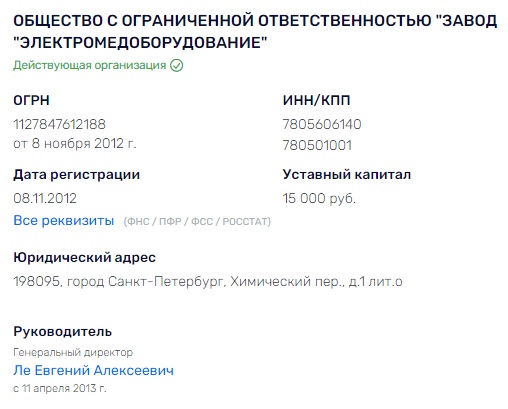
Task: Click the ФНС / ПФР / ФСС / РОССТАТ note
Action: coord(197,222)
